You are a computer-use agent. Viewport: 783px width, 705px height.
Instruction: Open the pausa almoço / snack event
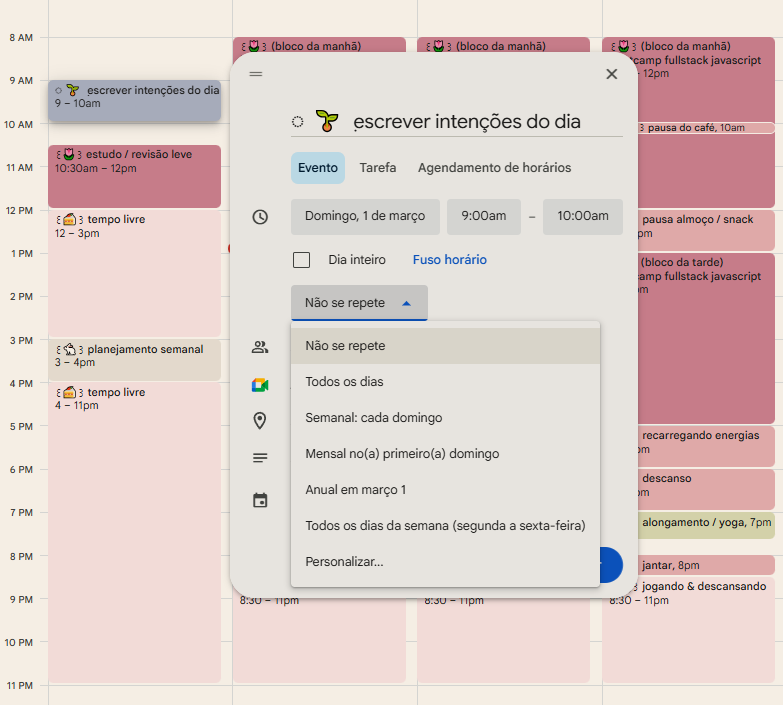706,230
